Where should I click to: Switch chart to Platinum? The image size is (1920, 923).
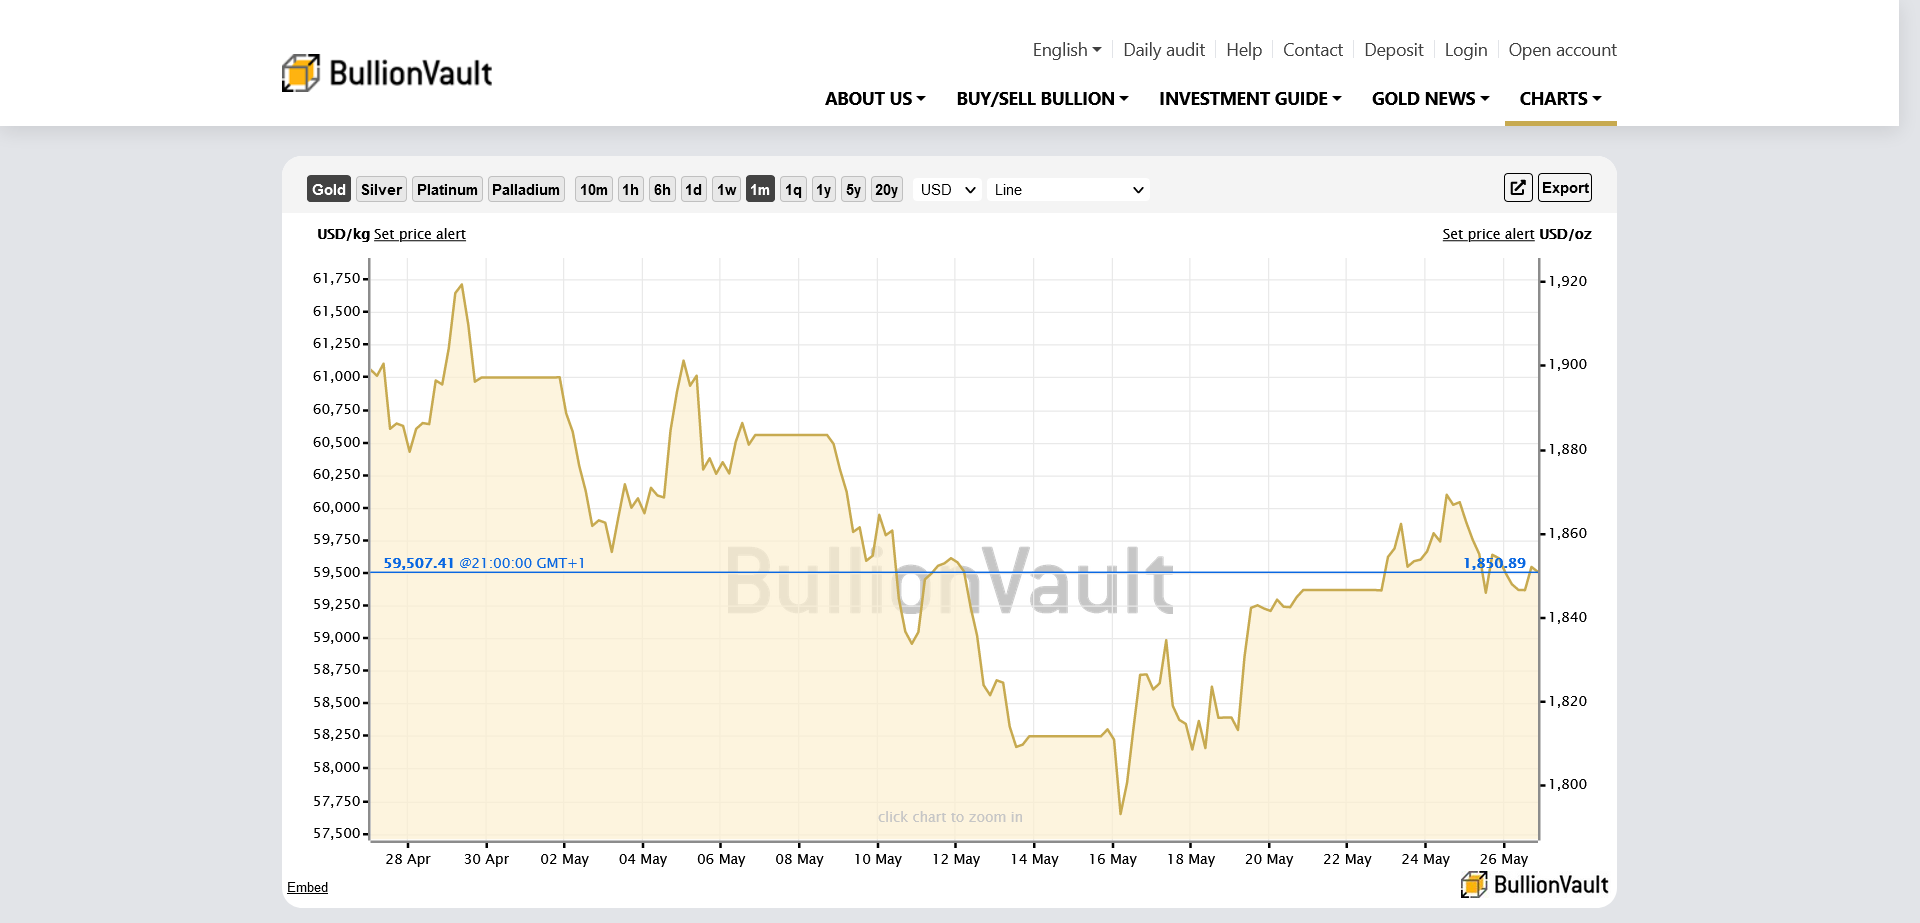(x=447, y=190)
